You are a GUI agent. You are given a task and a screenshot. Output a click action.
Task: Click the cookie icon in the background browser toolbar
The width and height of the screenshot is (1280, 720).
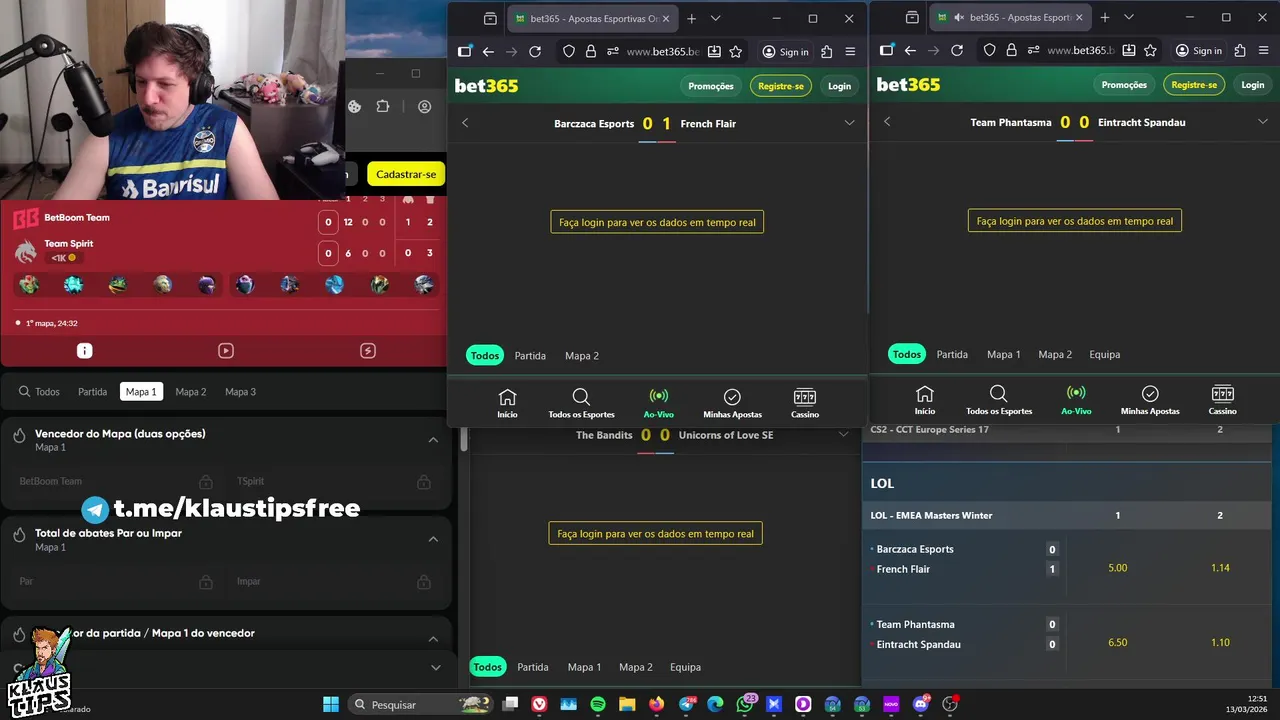[x=355, y=107]
